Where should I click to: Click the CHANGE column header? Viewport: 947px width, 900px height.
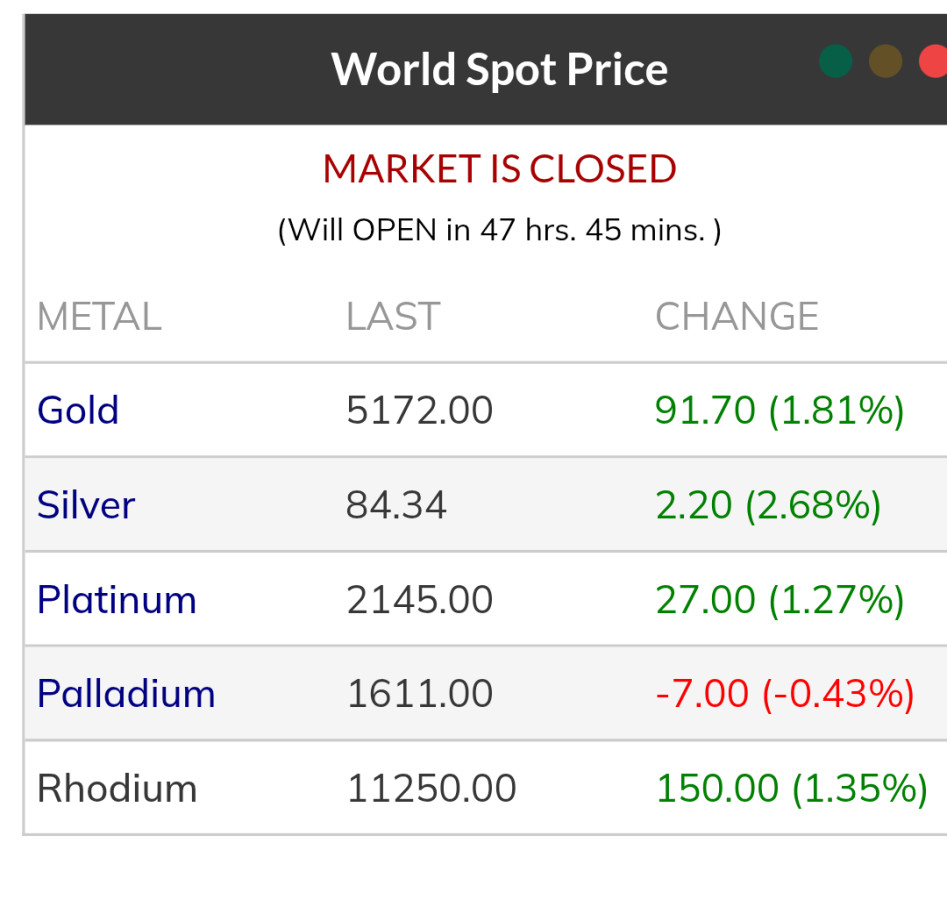point(737,317)
